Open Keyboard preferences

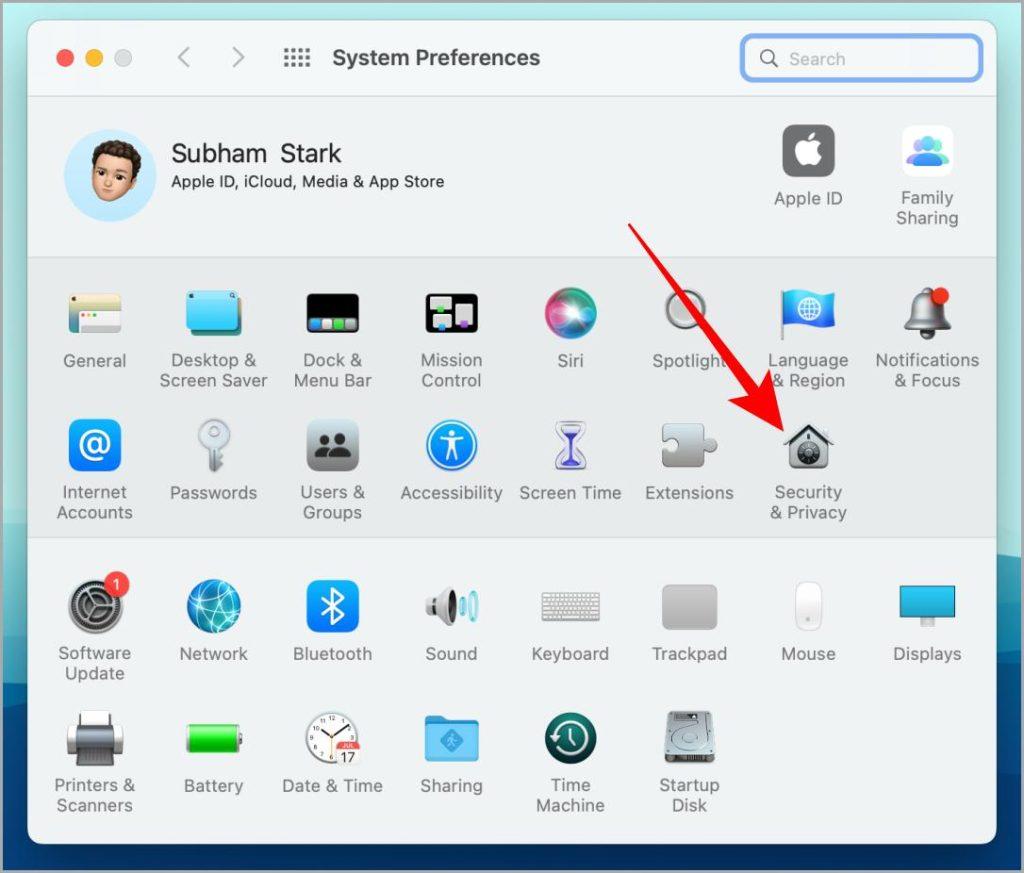click(x=570, y=606)
